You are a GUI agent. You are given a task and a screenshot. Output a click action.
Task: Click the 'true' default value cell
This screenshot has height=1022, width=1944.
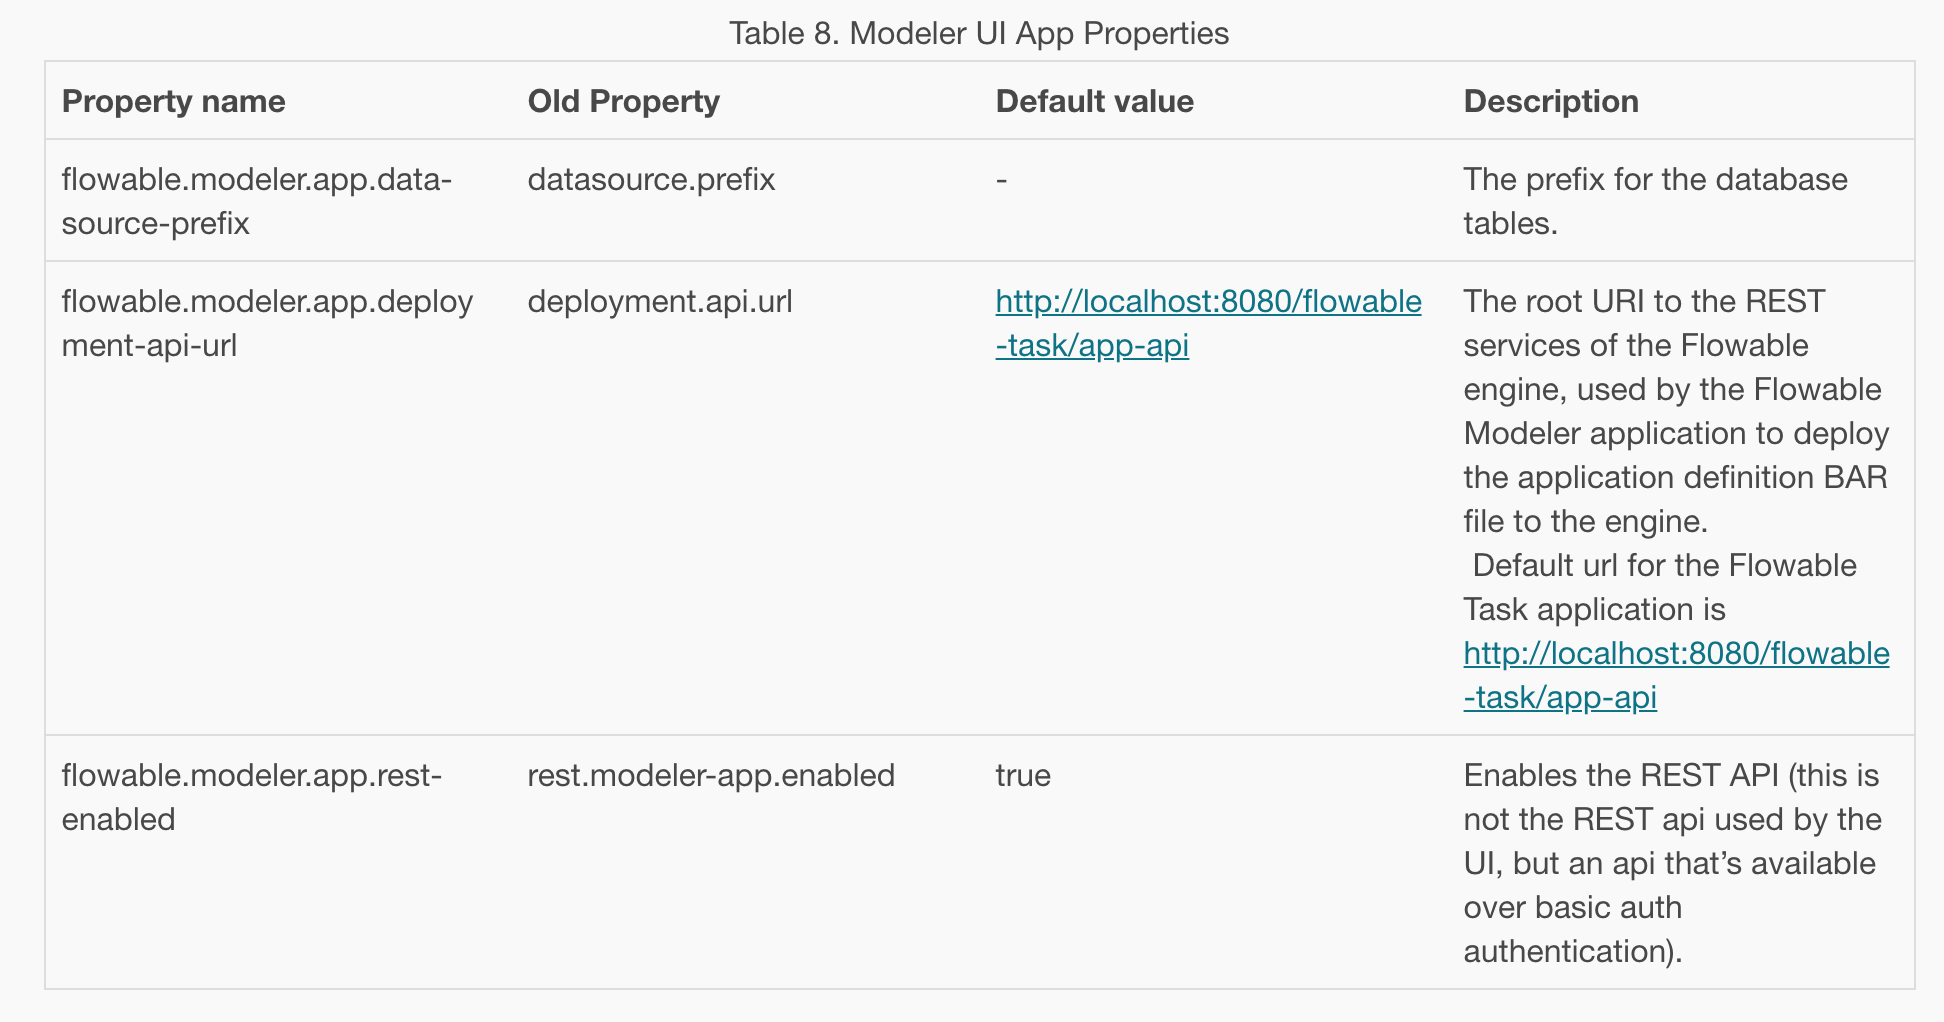tap(1023, 776)
